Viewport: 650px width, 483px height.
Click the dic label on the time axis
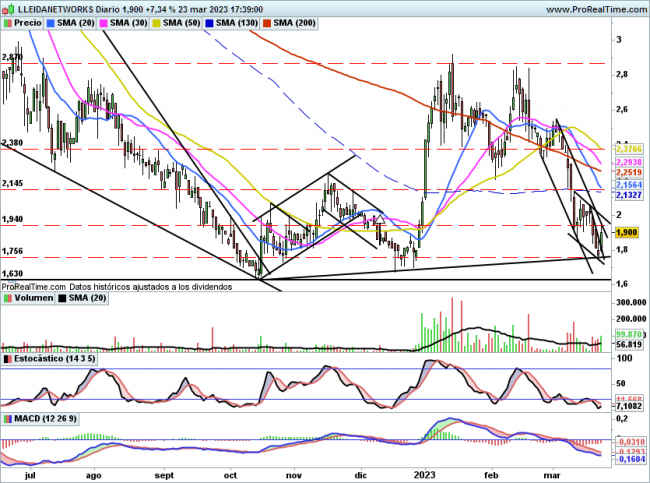pyautogui.click(x=361, y=475)
